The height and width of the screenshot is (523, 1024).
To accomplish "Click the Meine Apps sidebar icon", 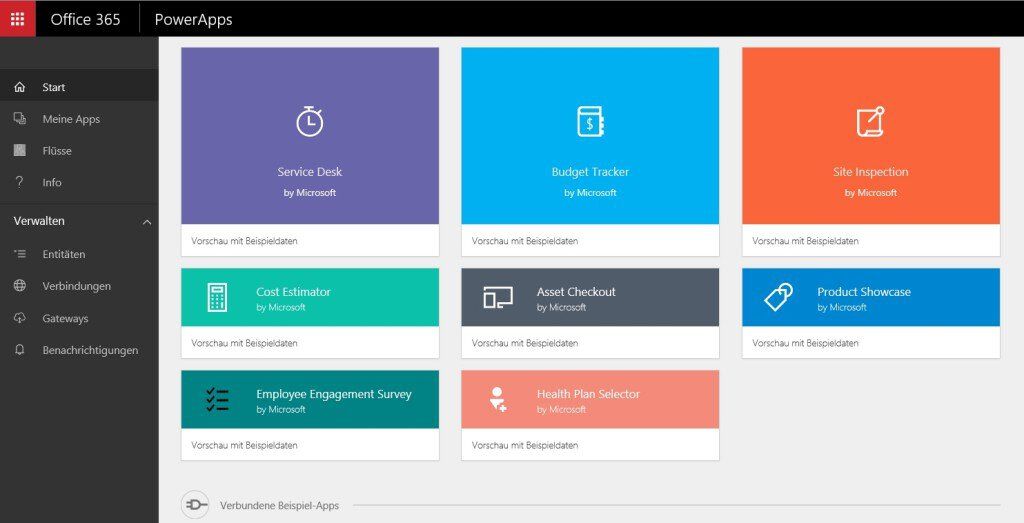I will click(x=20, y=119).
